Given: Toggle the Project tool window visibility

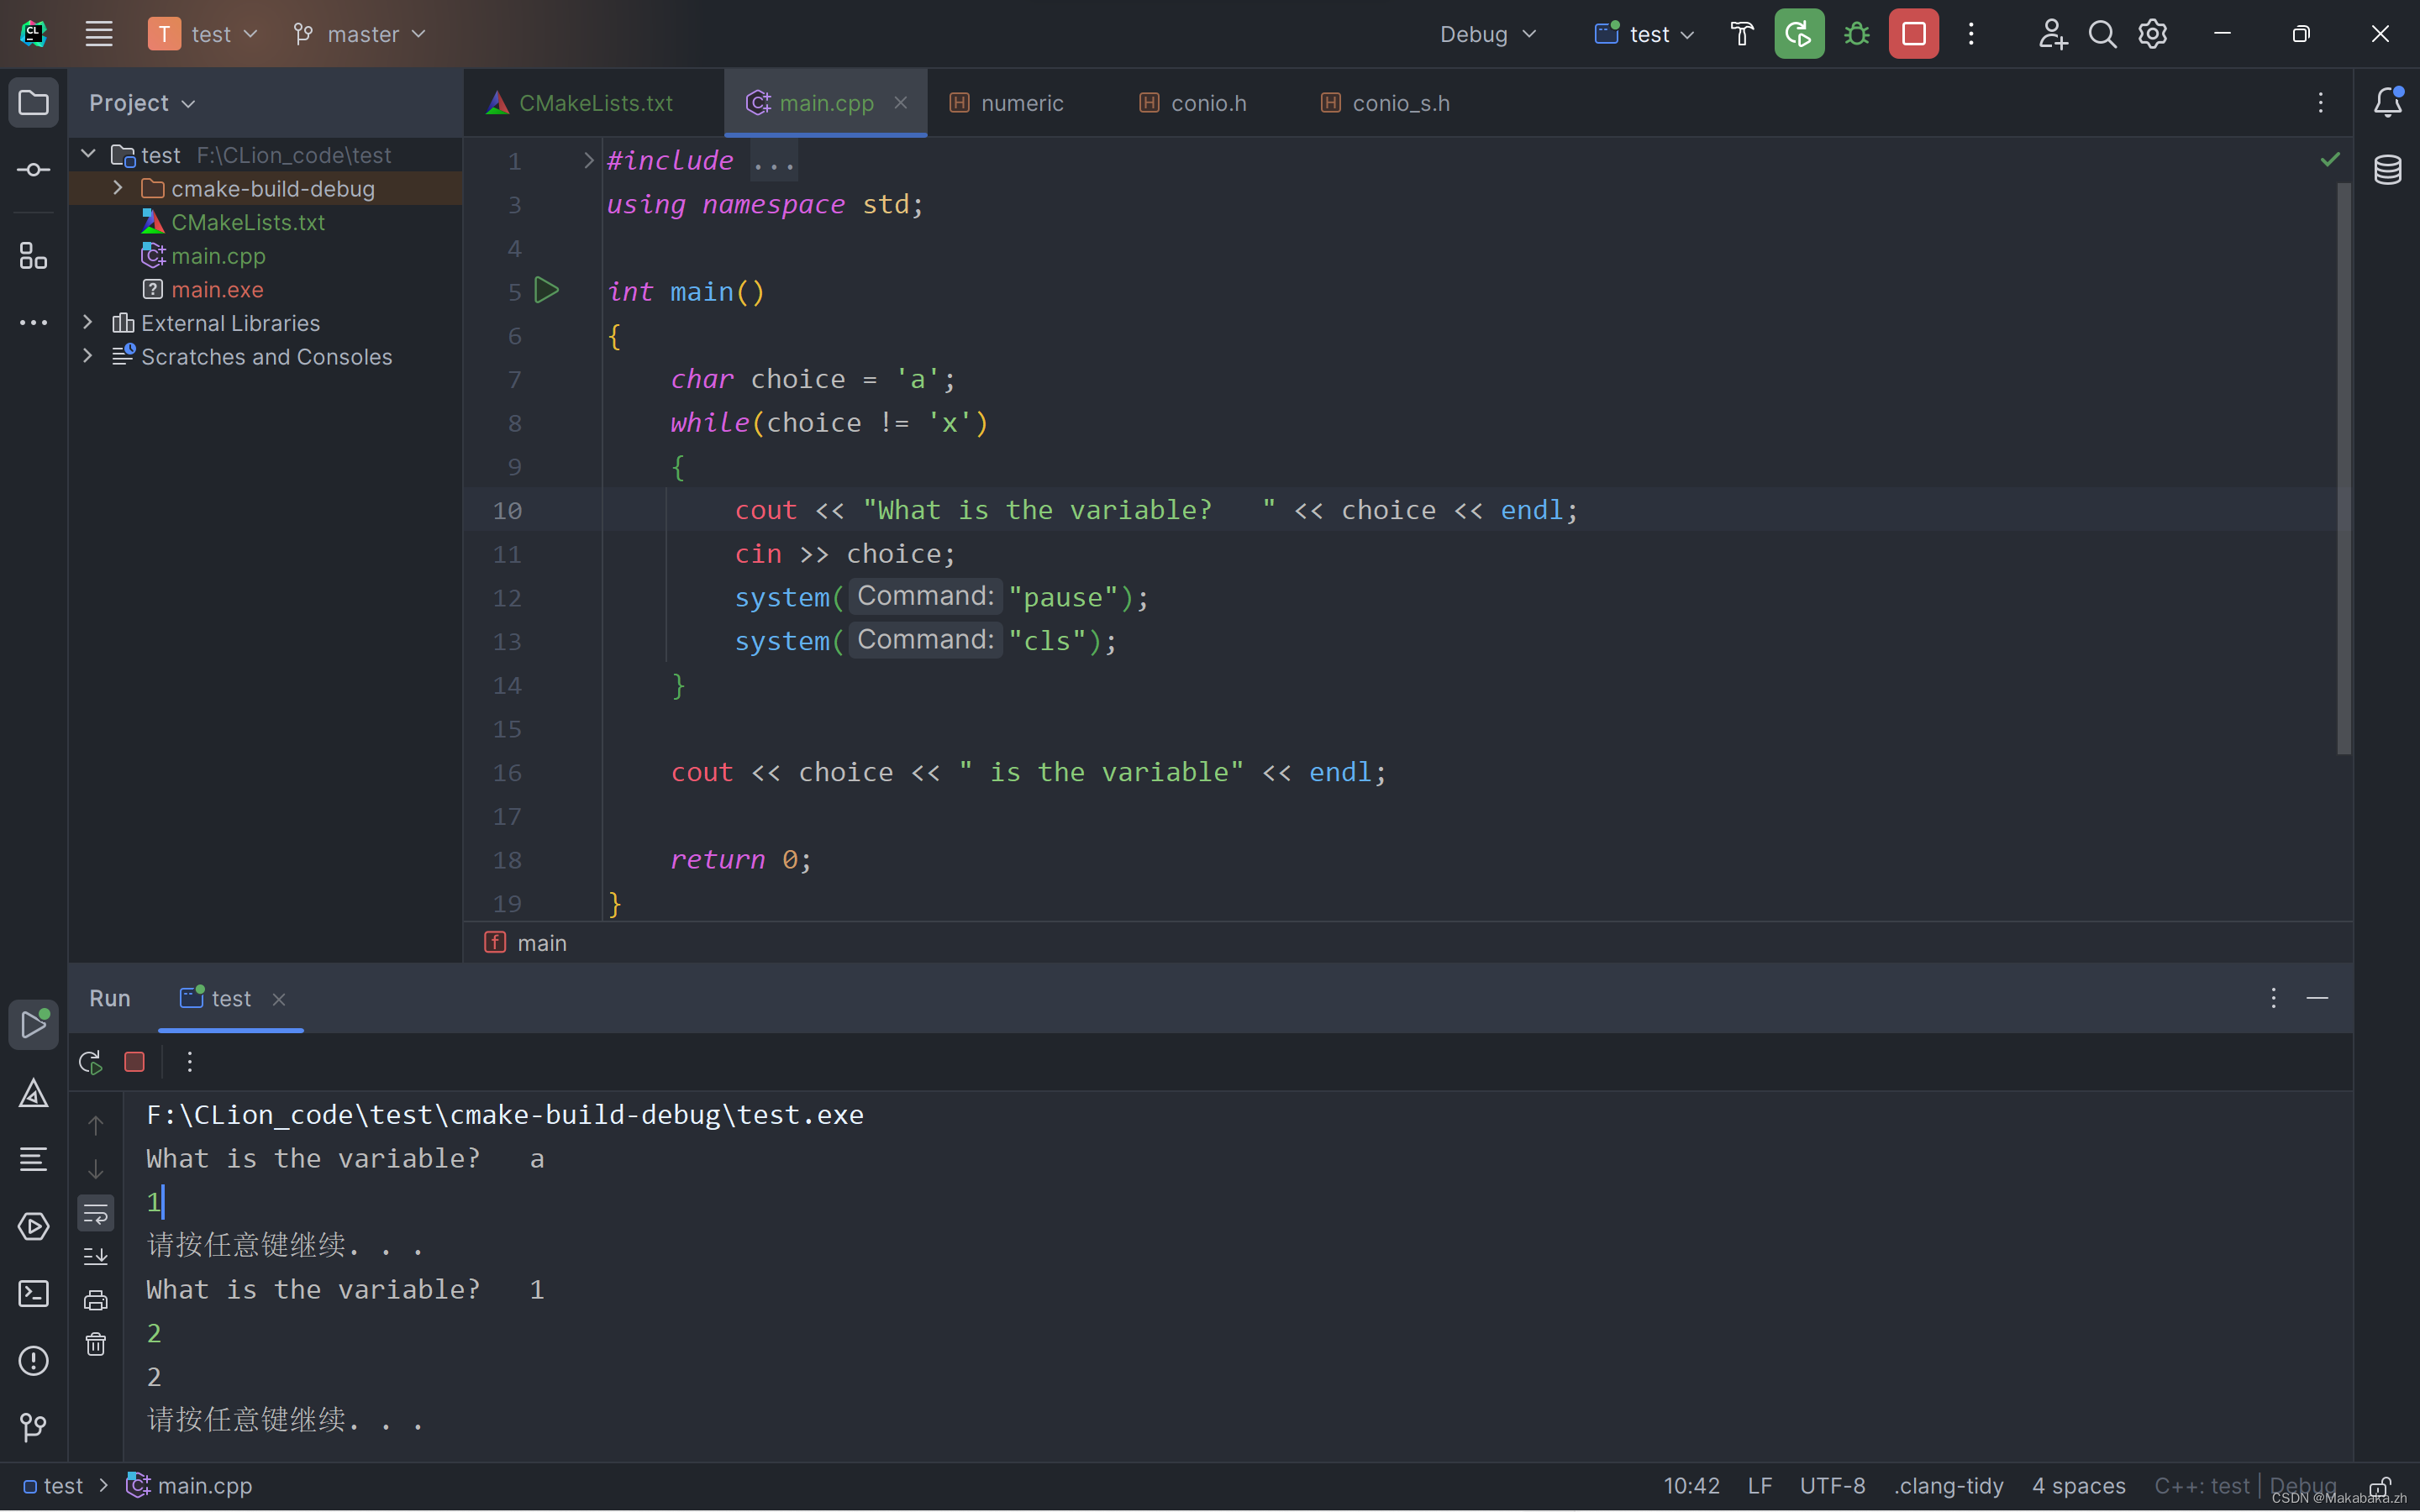Looking at the screenshot, I should [x=33, y=101].
